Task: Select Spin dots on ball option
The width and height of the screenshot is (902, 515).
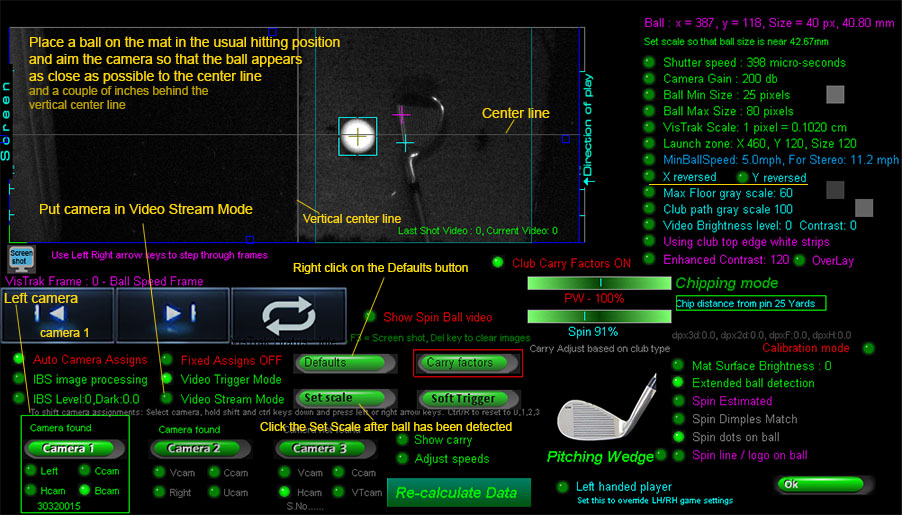Action: point(678,437)
